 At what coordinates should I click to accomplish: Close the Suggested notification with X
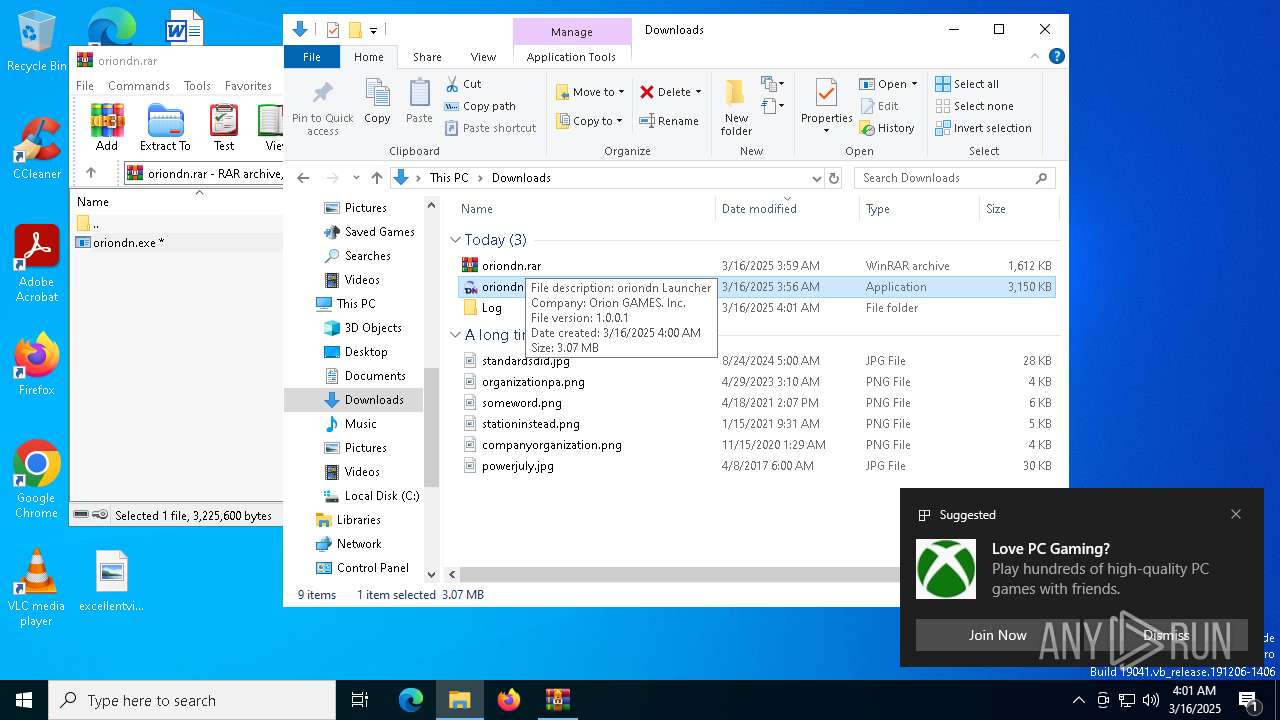pyautogui.click(x=1236, y=514)
